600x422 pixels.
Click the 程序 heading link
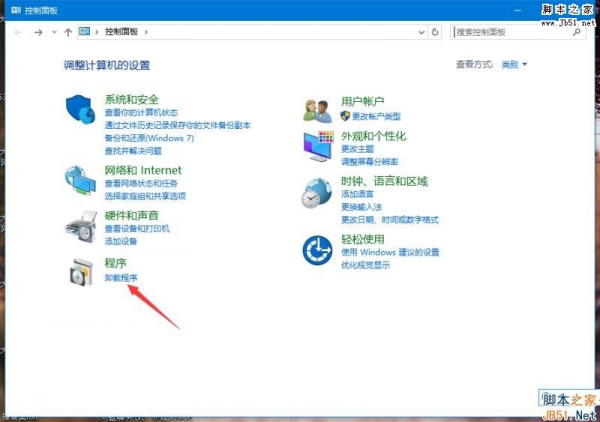(115, 263)
